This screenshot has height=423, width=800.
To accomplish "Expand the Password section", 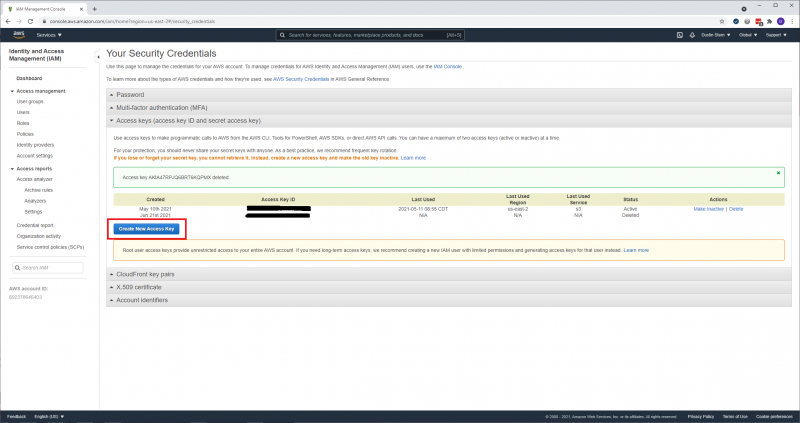I will tap(448, 94).
